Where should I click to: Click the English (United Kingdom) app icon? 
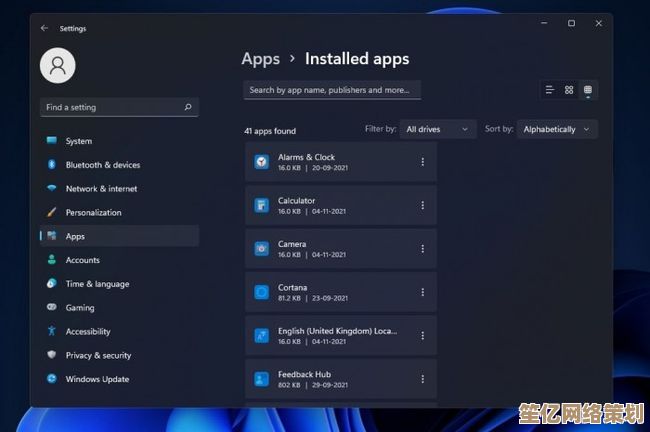coord(262,335)
